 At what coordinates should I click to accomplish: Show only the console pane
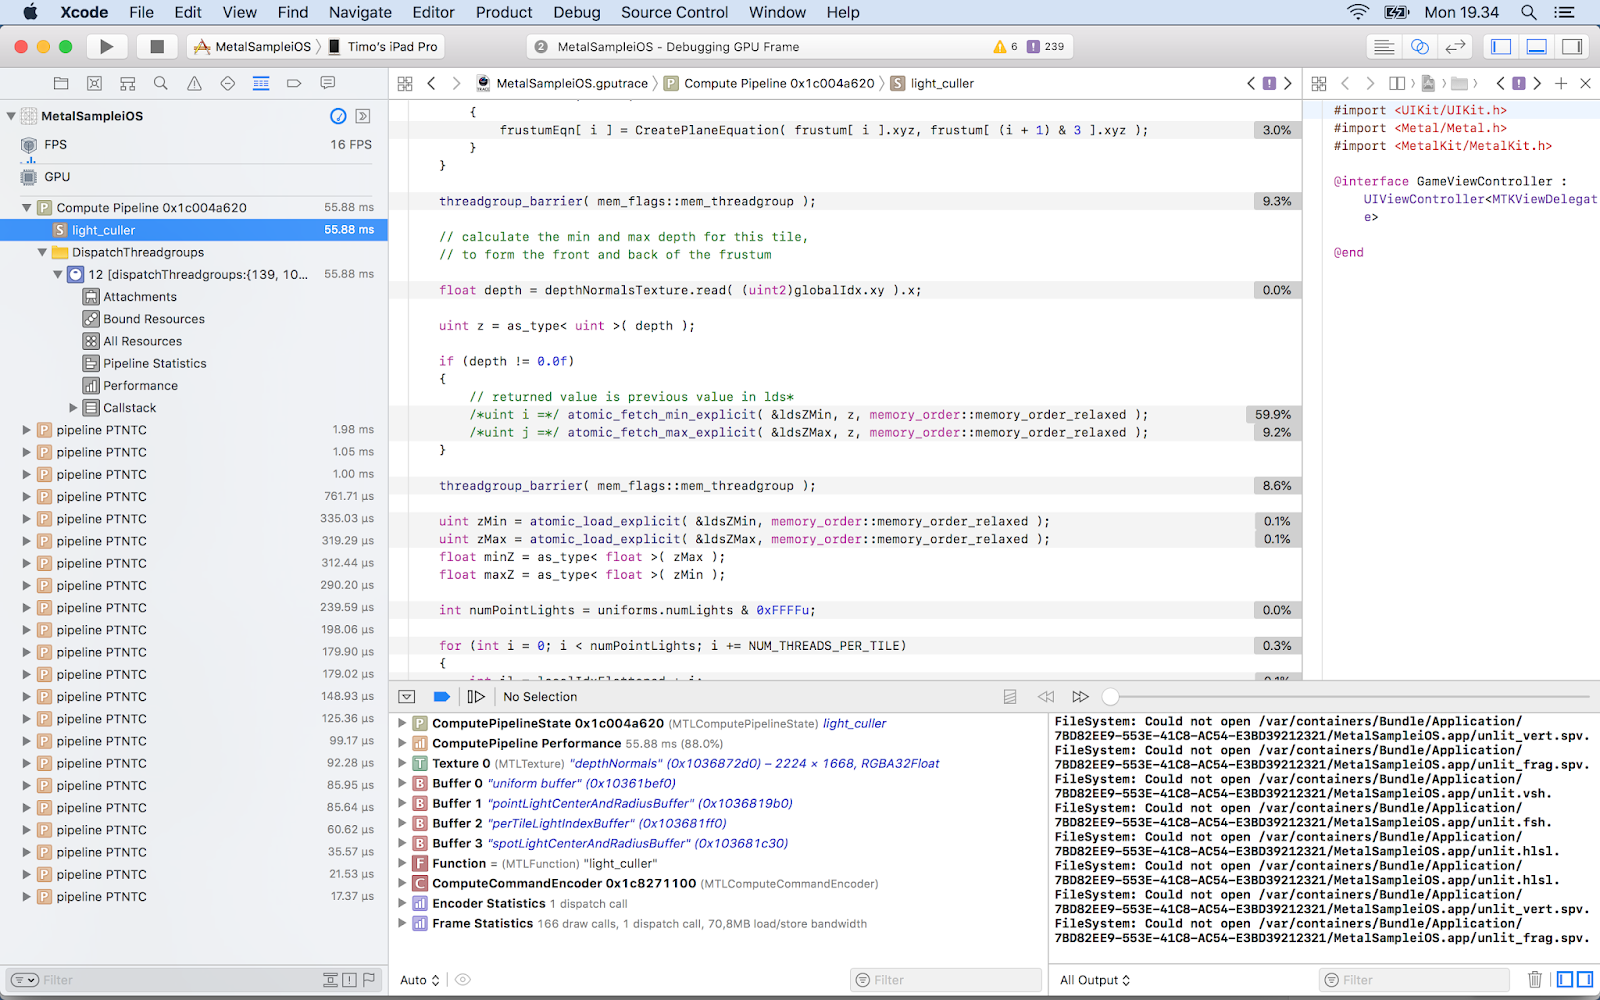(x=1585, y=980)
